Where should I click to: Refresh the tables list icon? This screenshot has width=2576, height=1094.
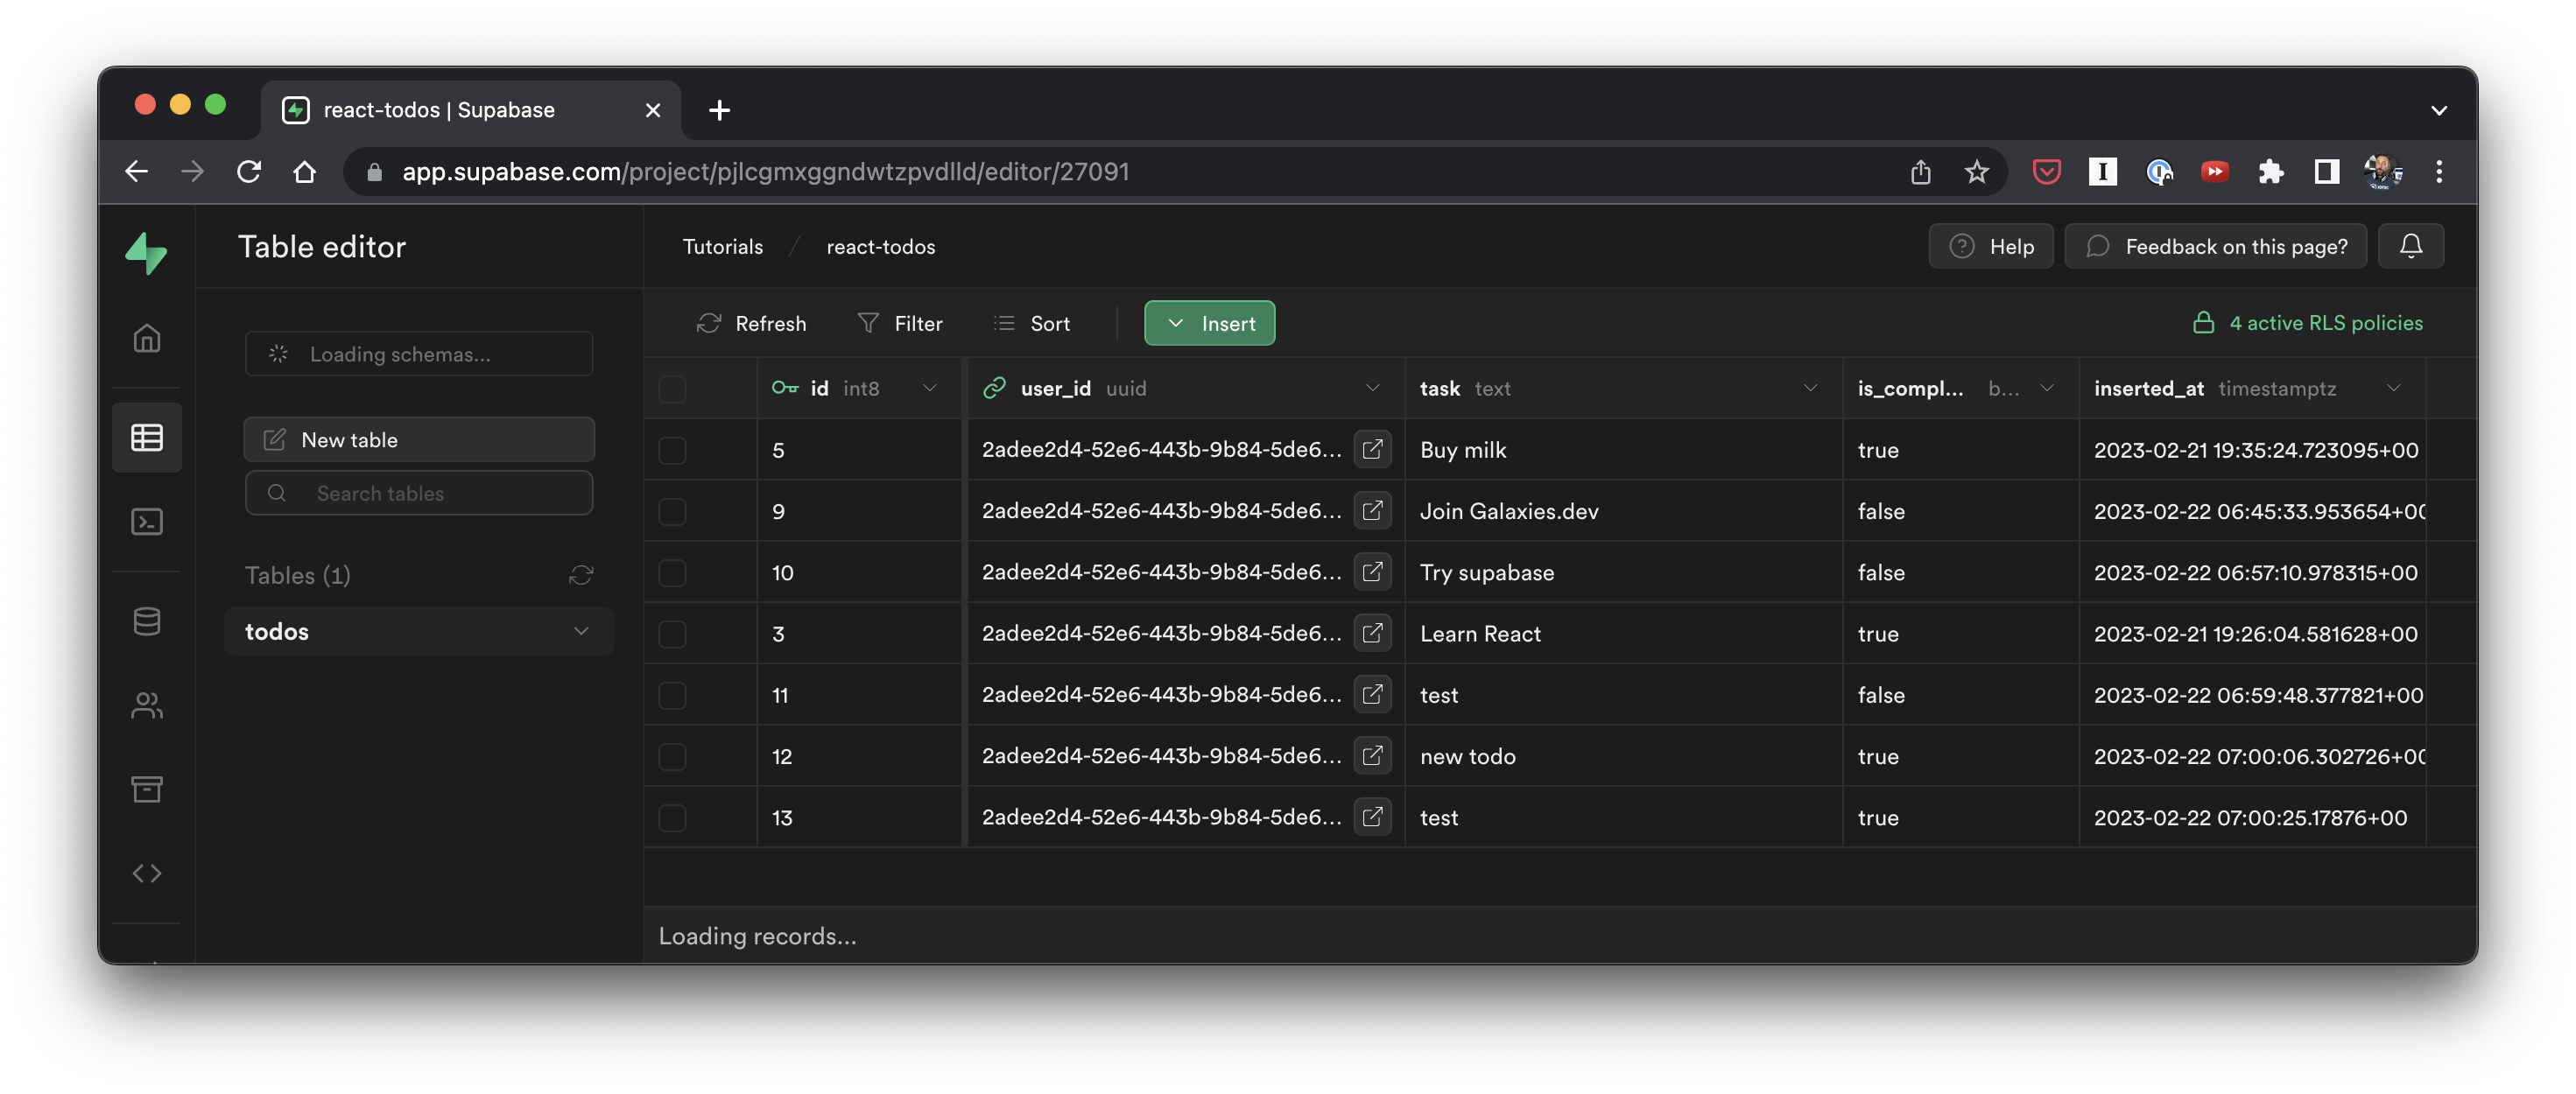(581, 575)
